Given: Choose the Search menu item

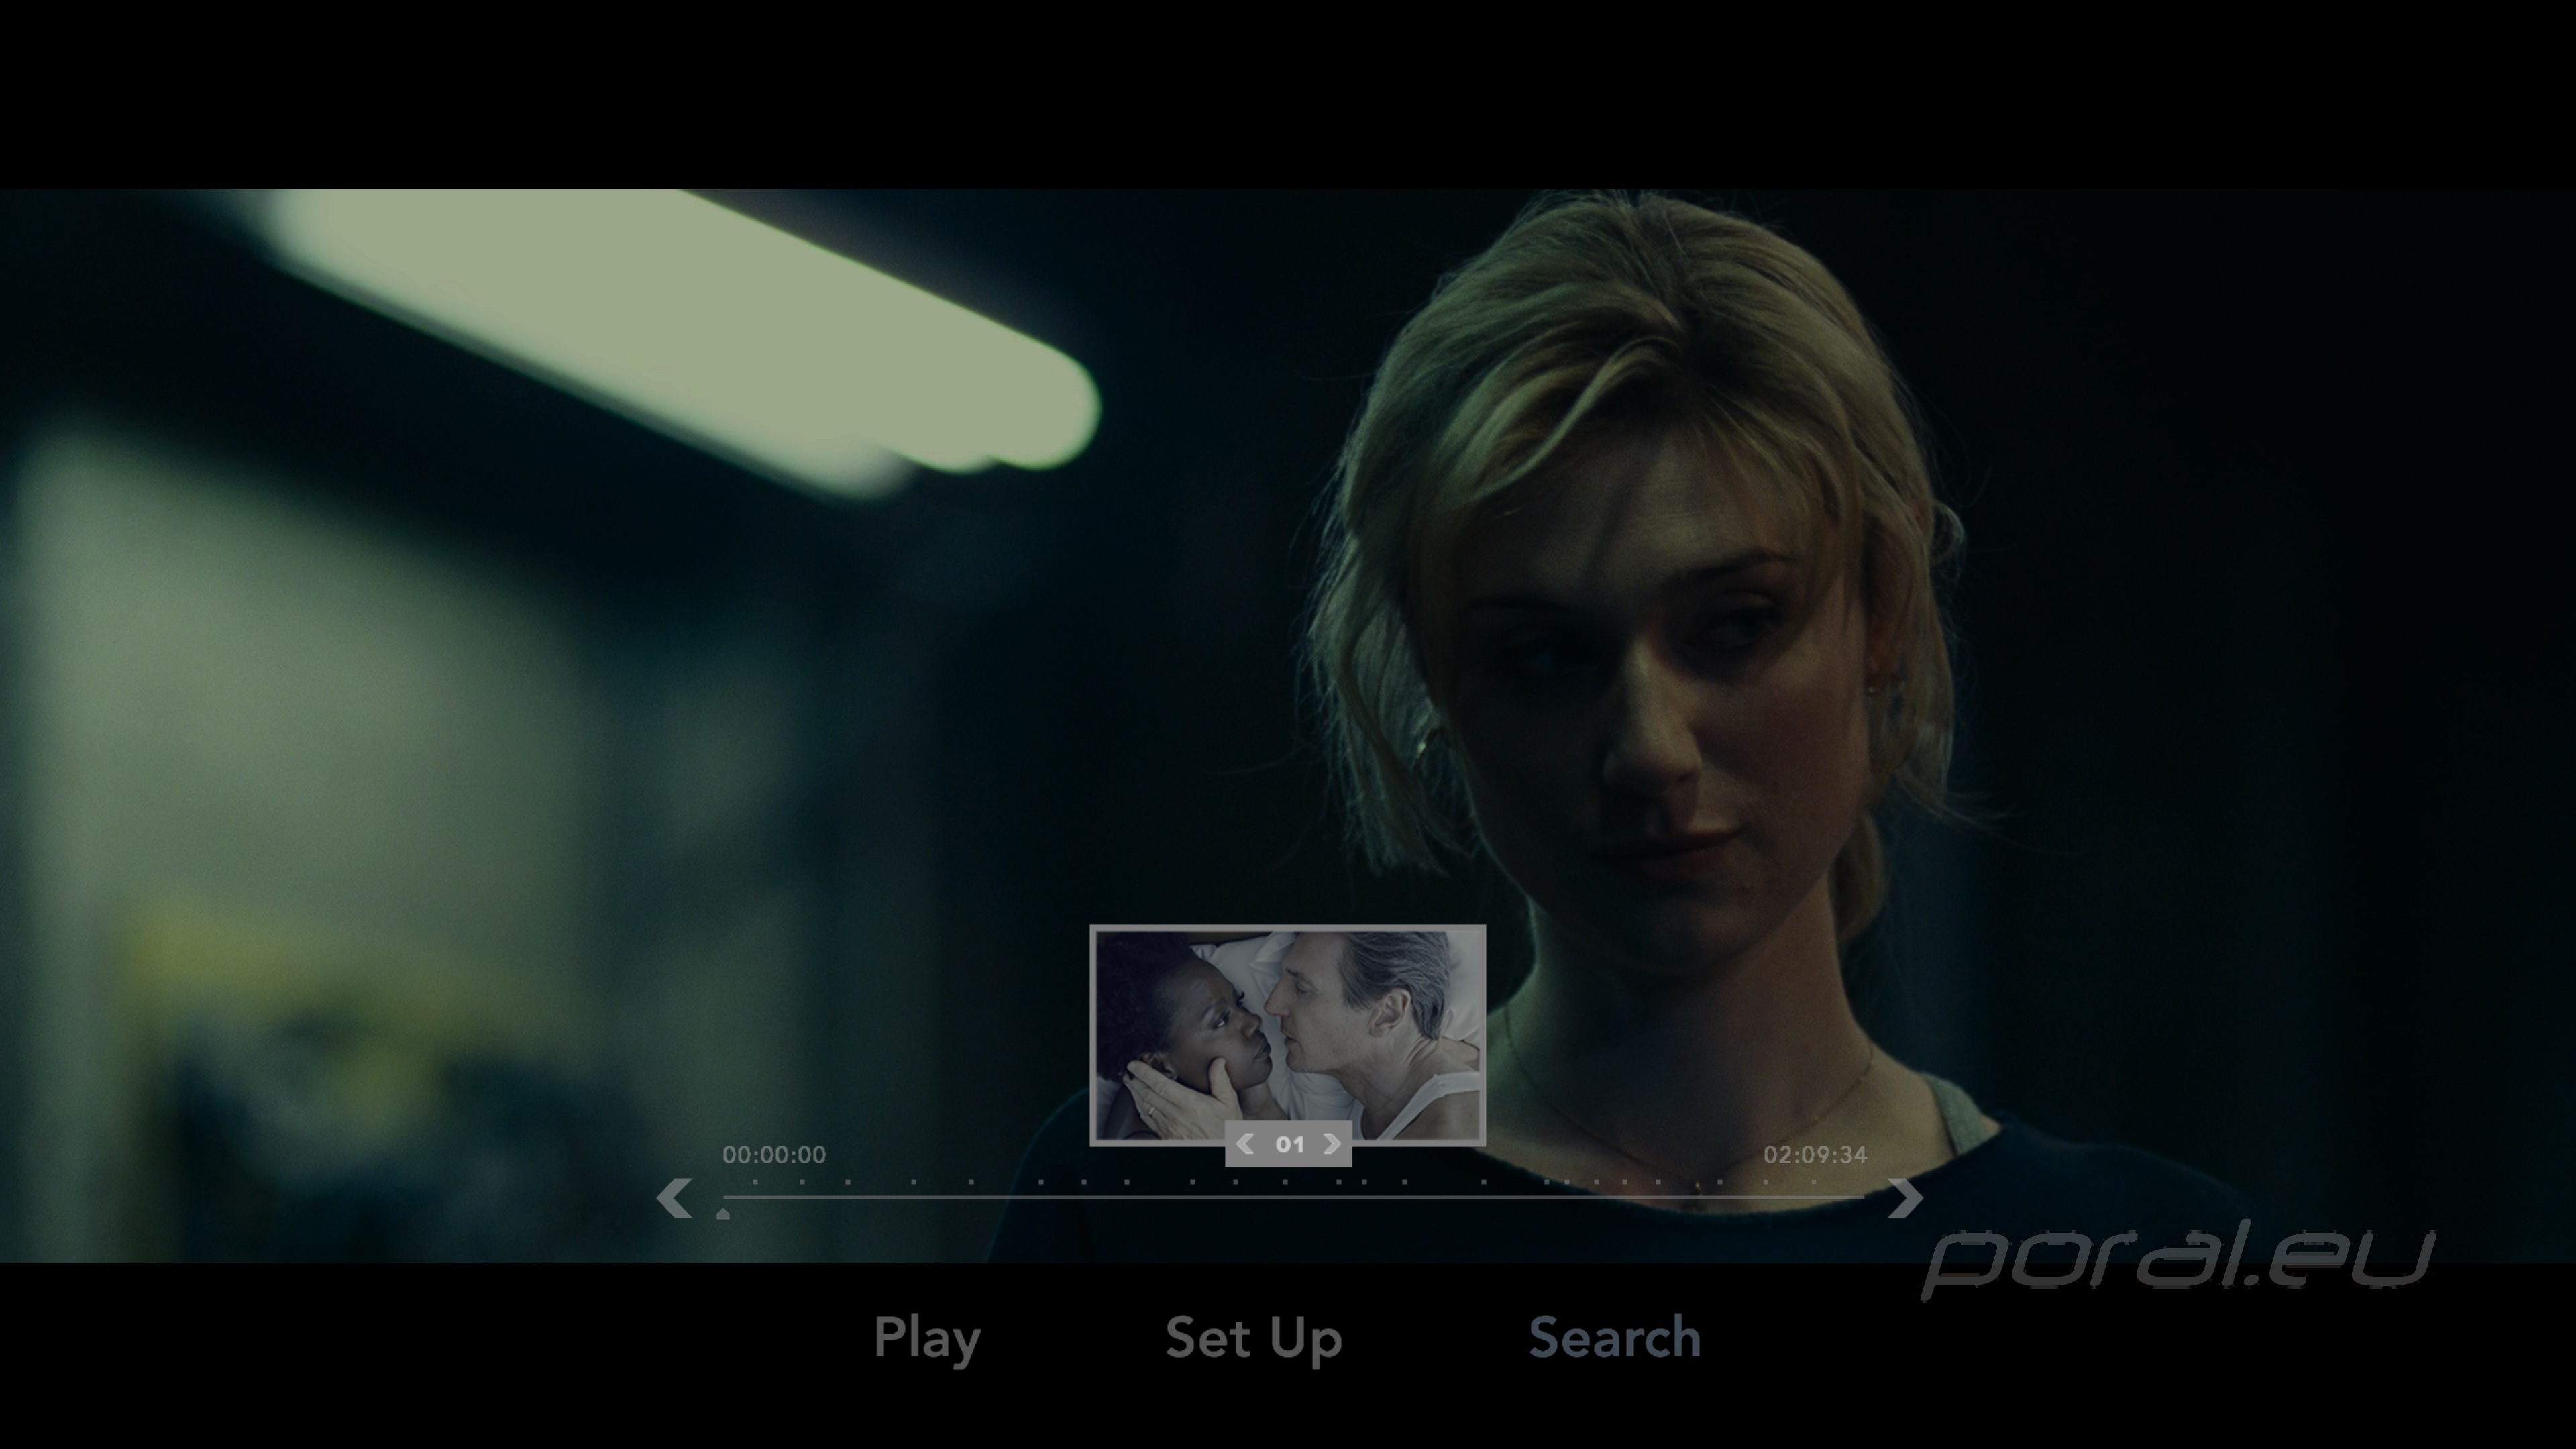Looking at the screenshot, I should pos(1614,1337).
